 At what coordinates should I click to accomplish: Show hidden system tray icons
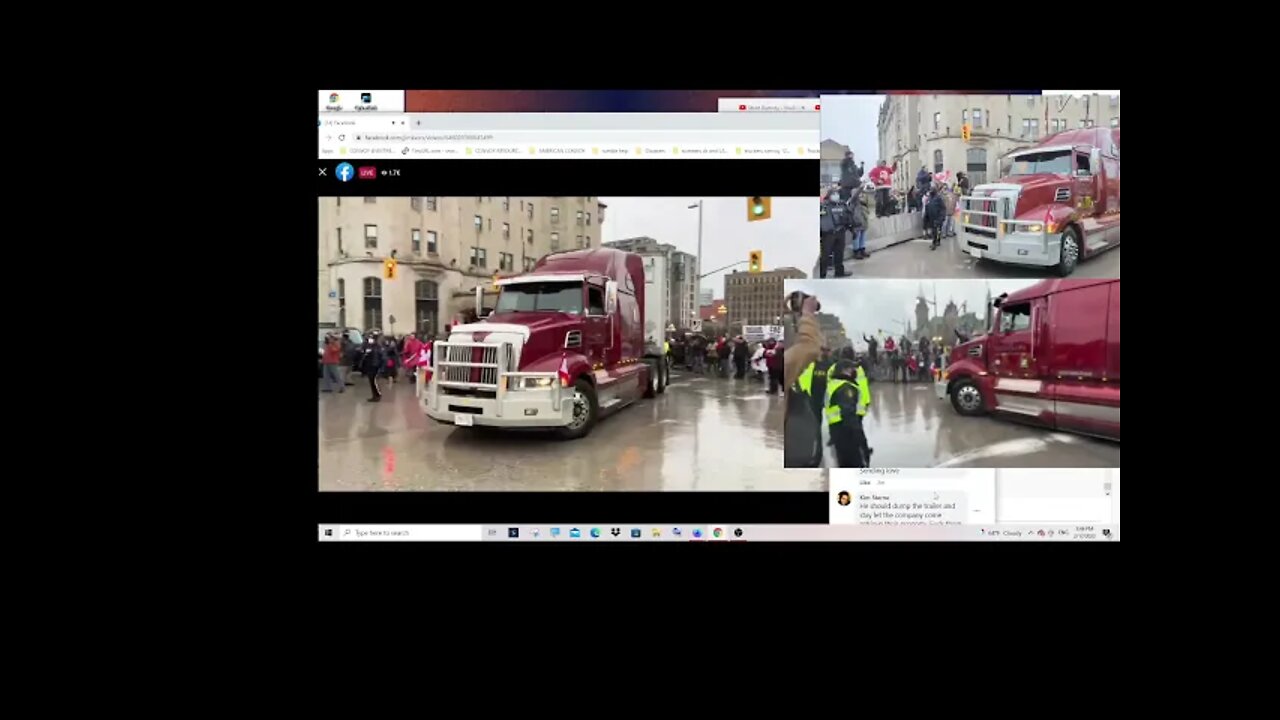point(1030,533)
